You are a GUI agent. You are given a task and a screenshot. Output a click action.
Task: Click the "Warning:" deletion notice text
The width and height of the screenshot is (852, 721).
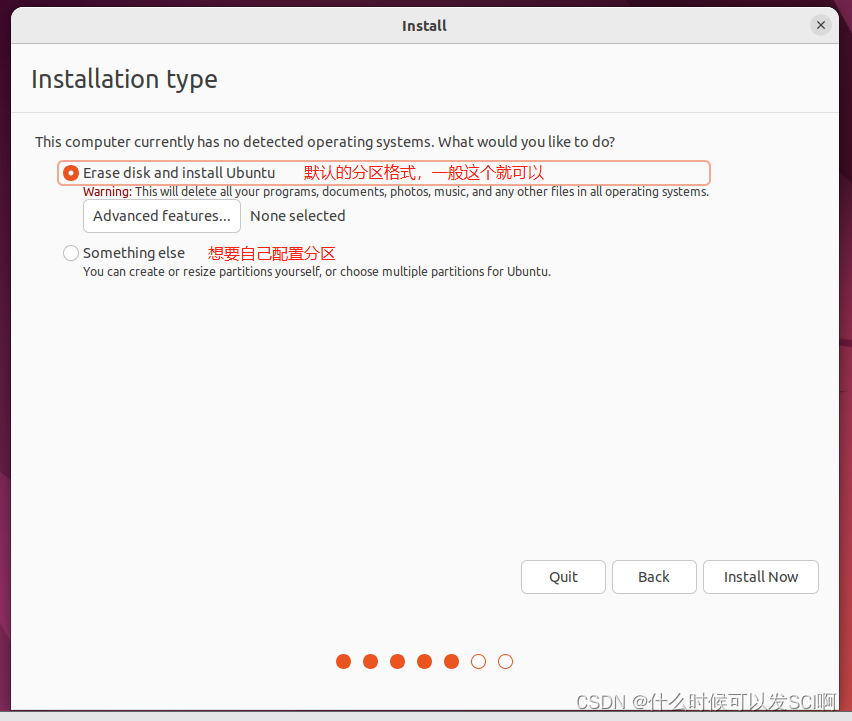(x=396, y=192)
